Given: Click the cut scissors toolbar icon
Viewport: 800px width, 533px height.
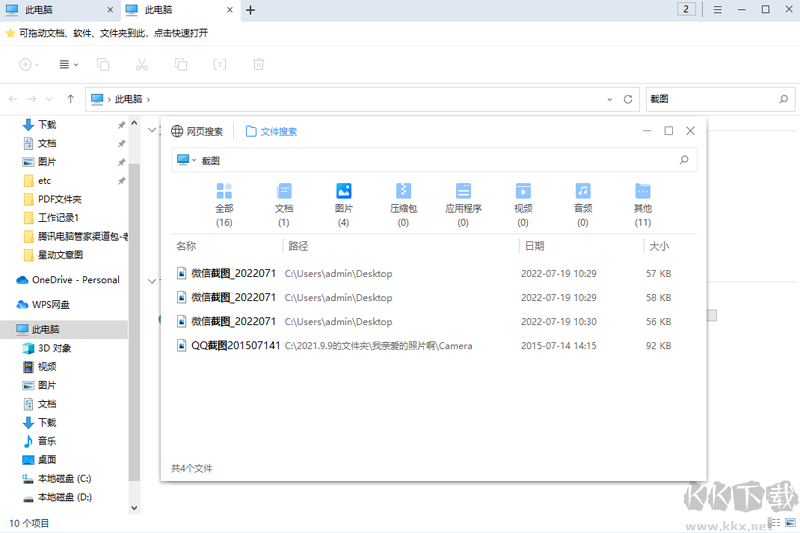Looking at the screenshot, I should pos(142,64).
